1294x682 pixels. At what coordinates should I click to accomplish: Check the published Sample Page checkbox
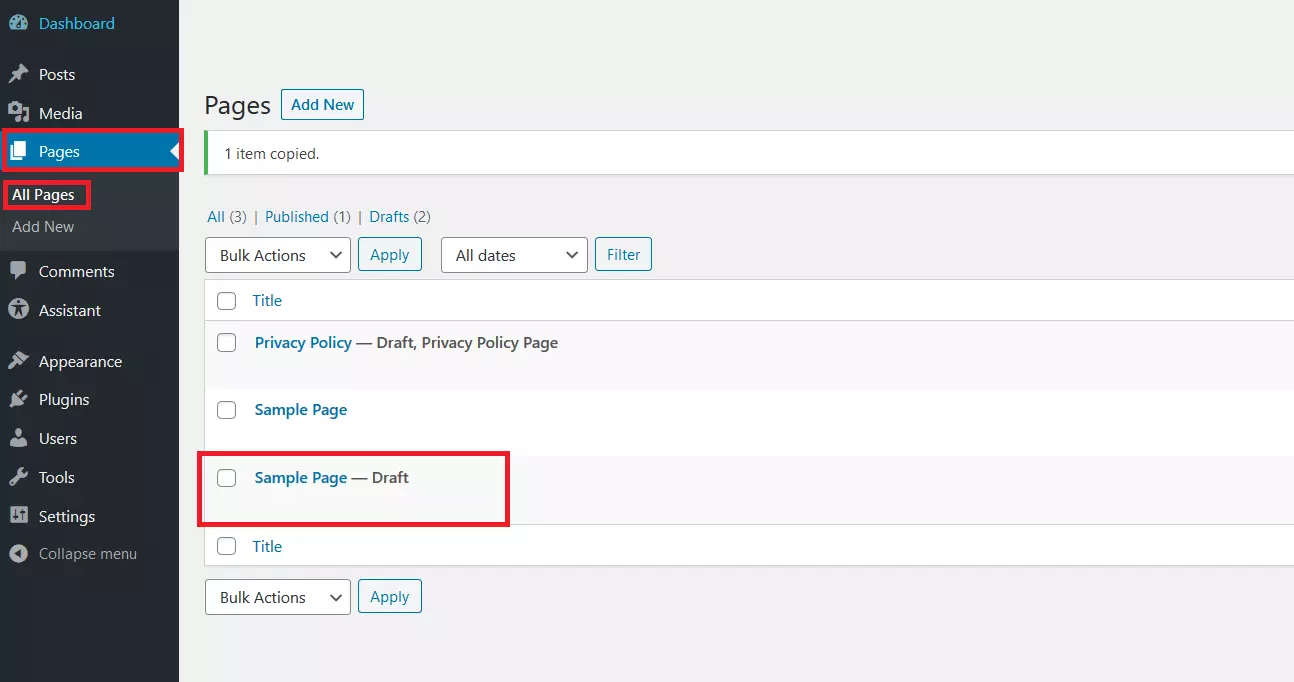coord(227,410)
